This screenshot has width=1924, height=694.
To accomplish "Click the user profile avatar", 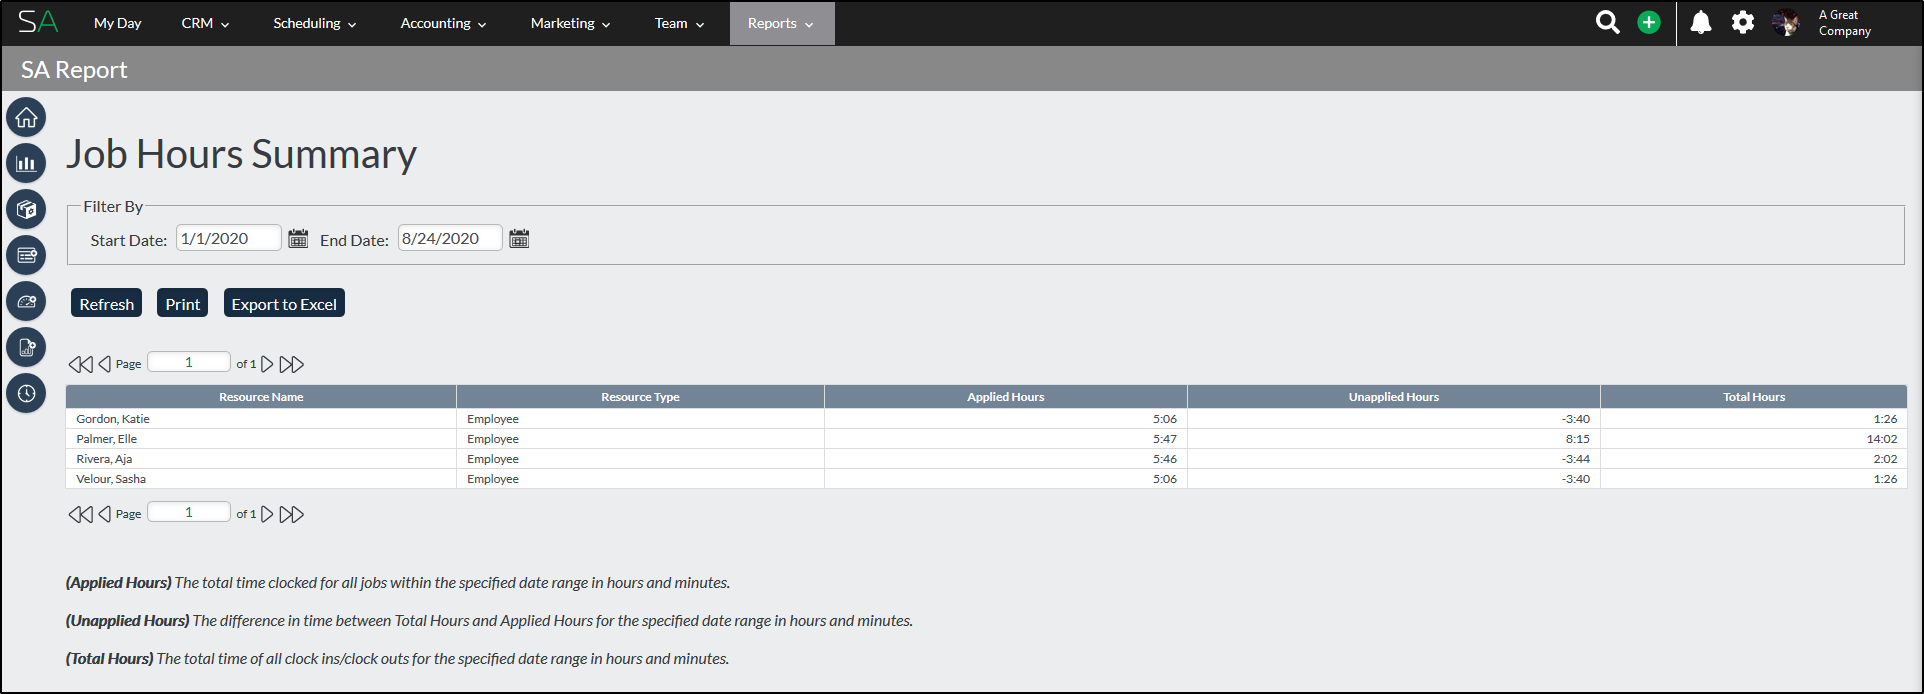I will click(1786, 22).
